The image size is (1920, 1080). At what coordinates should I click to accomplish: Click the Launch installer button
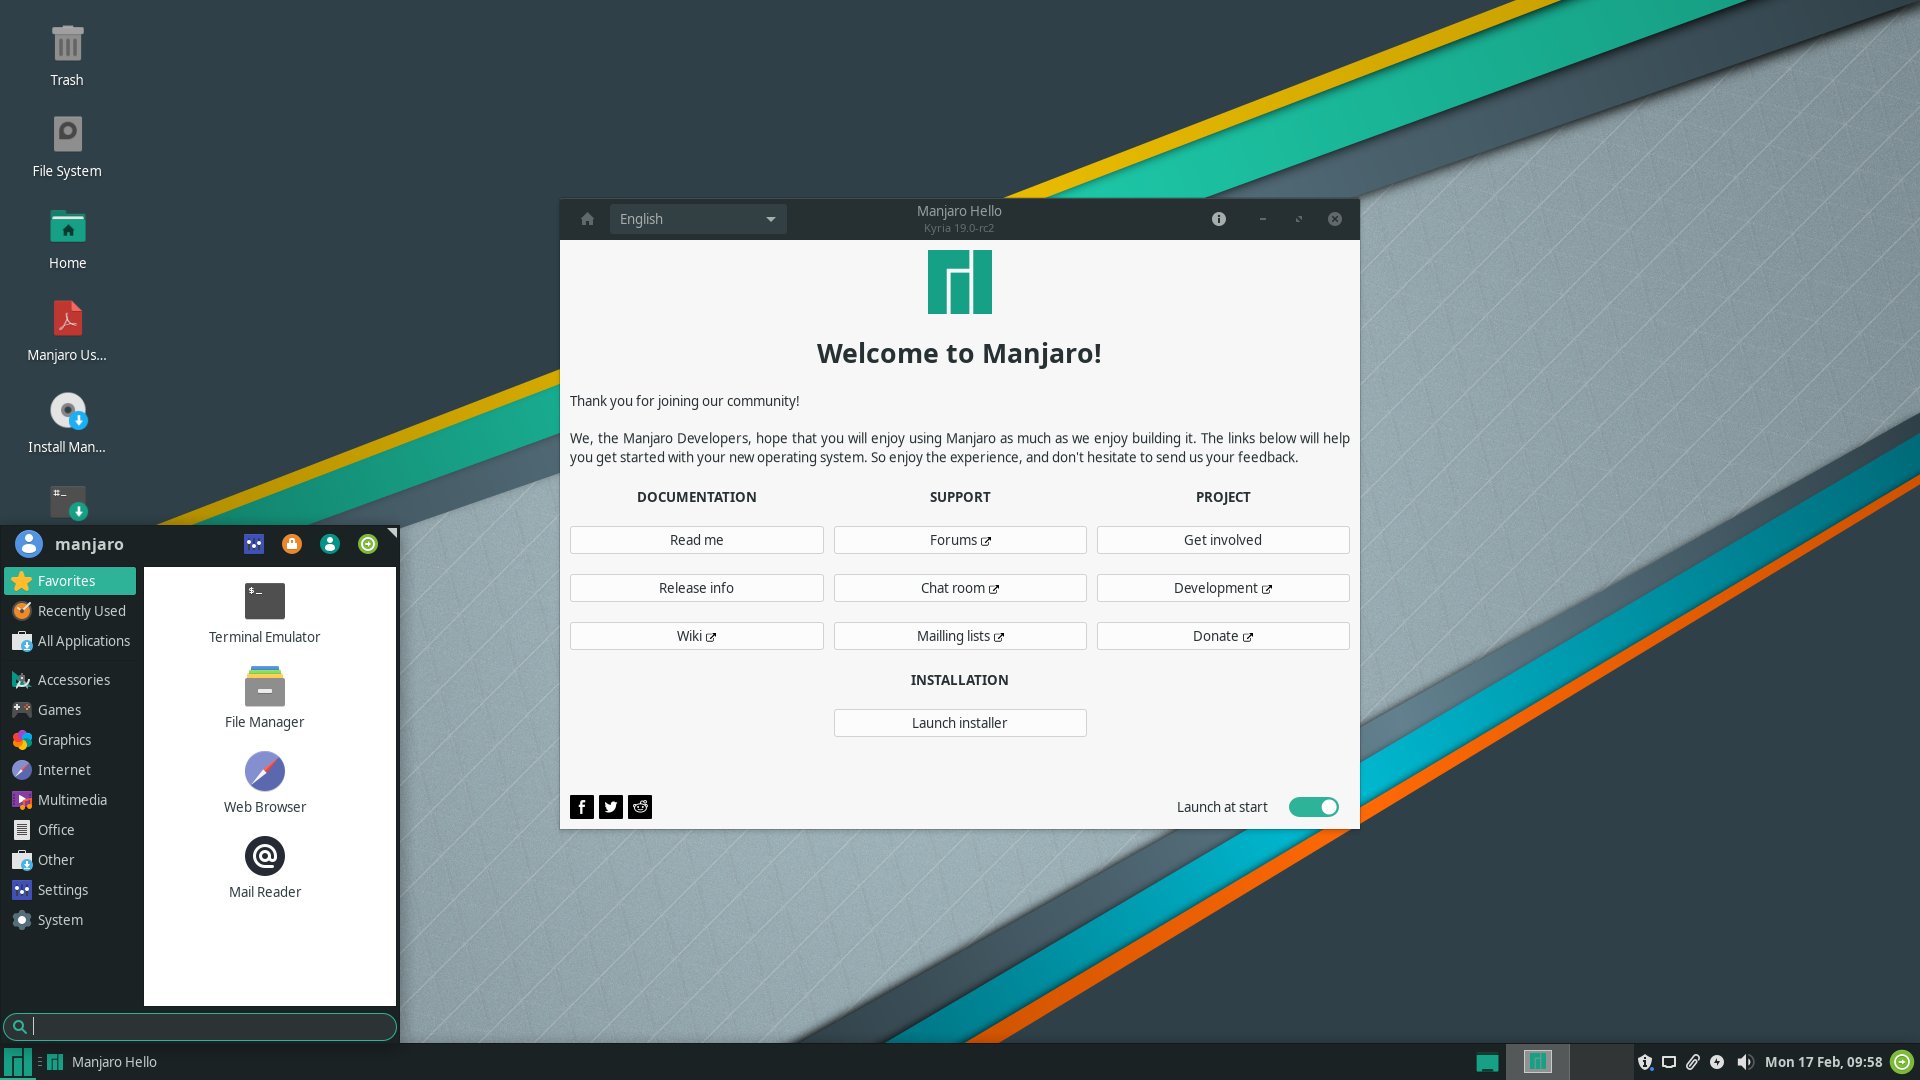[x=959, y=723]
